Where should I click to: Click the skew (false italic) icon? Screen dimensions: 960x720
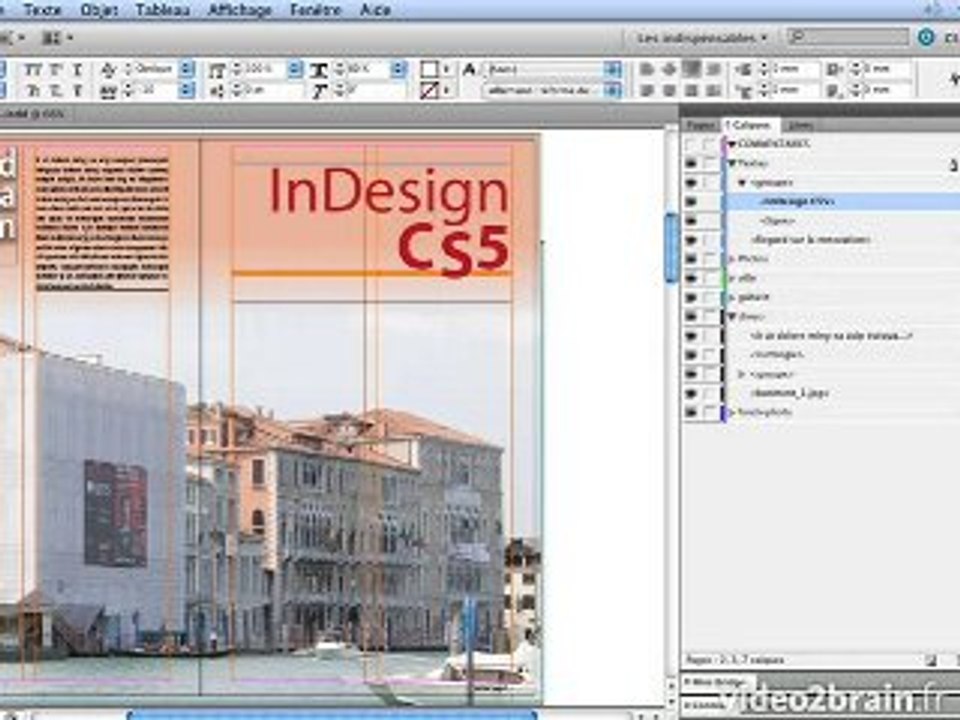click(x=318, y=91)
